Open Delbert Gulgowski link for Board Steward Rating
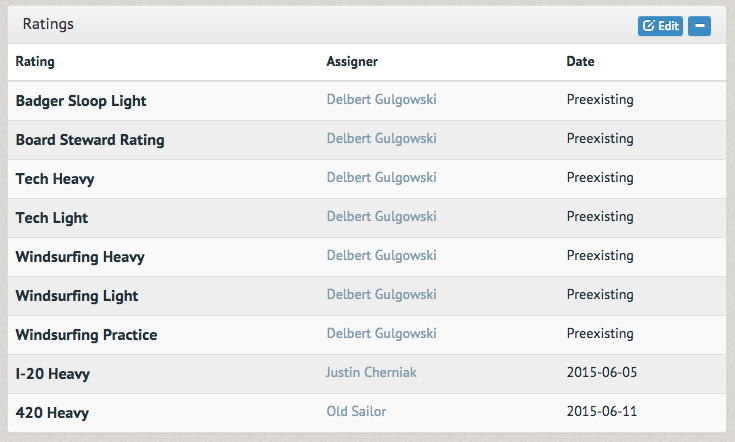Screen dimensions: 735x442 coord(382,138)
